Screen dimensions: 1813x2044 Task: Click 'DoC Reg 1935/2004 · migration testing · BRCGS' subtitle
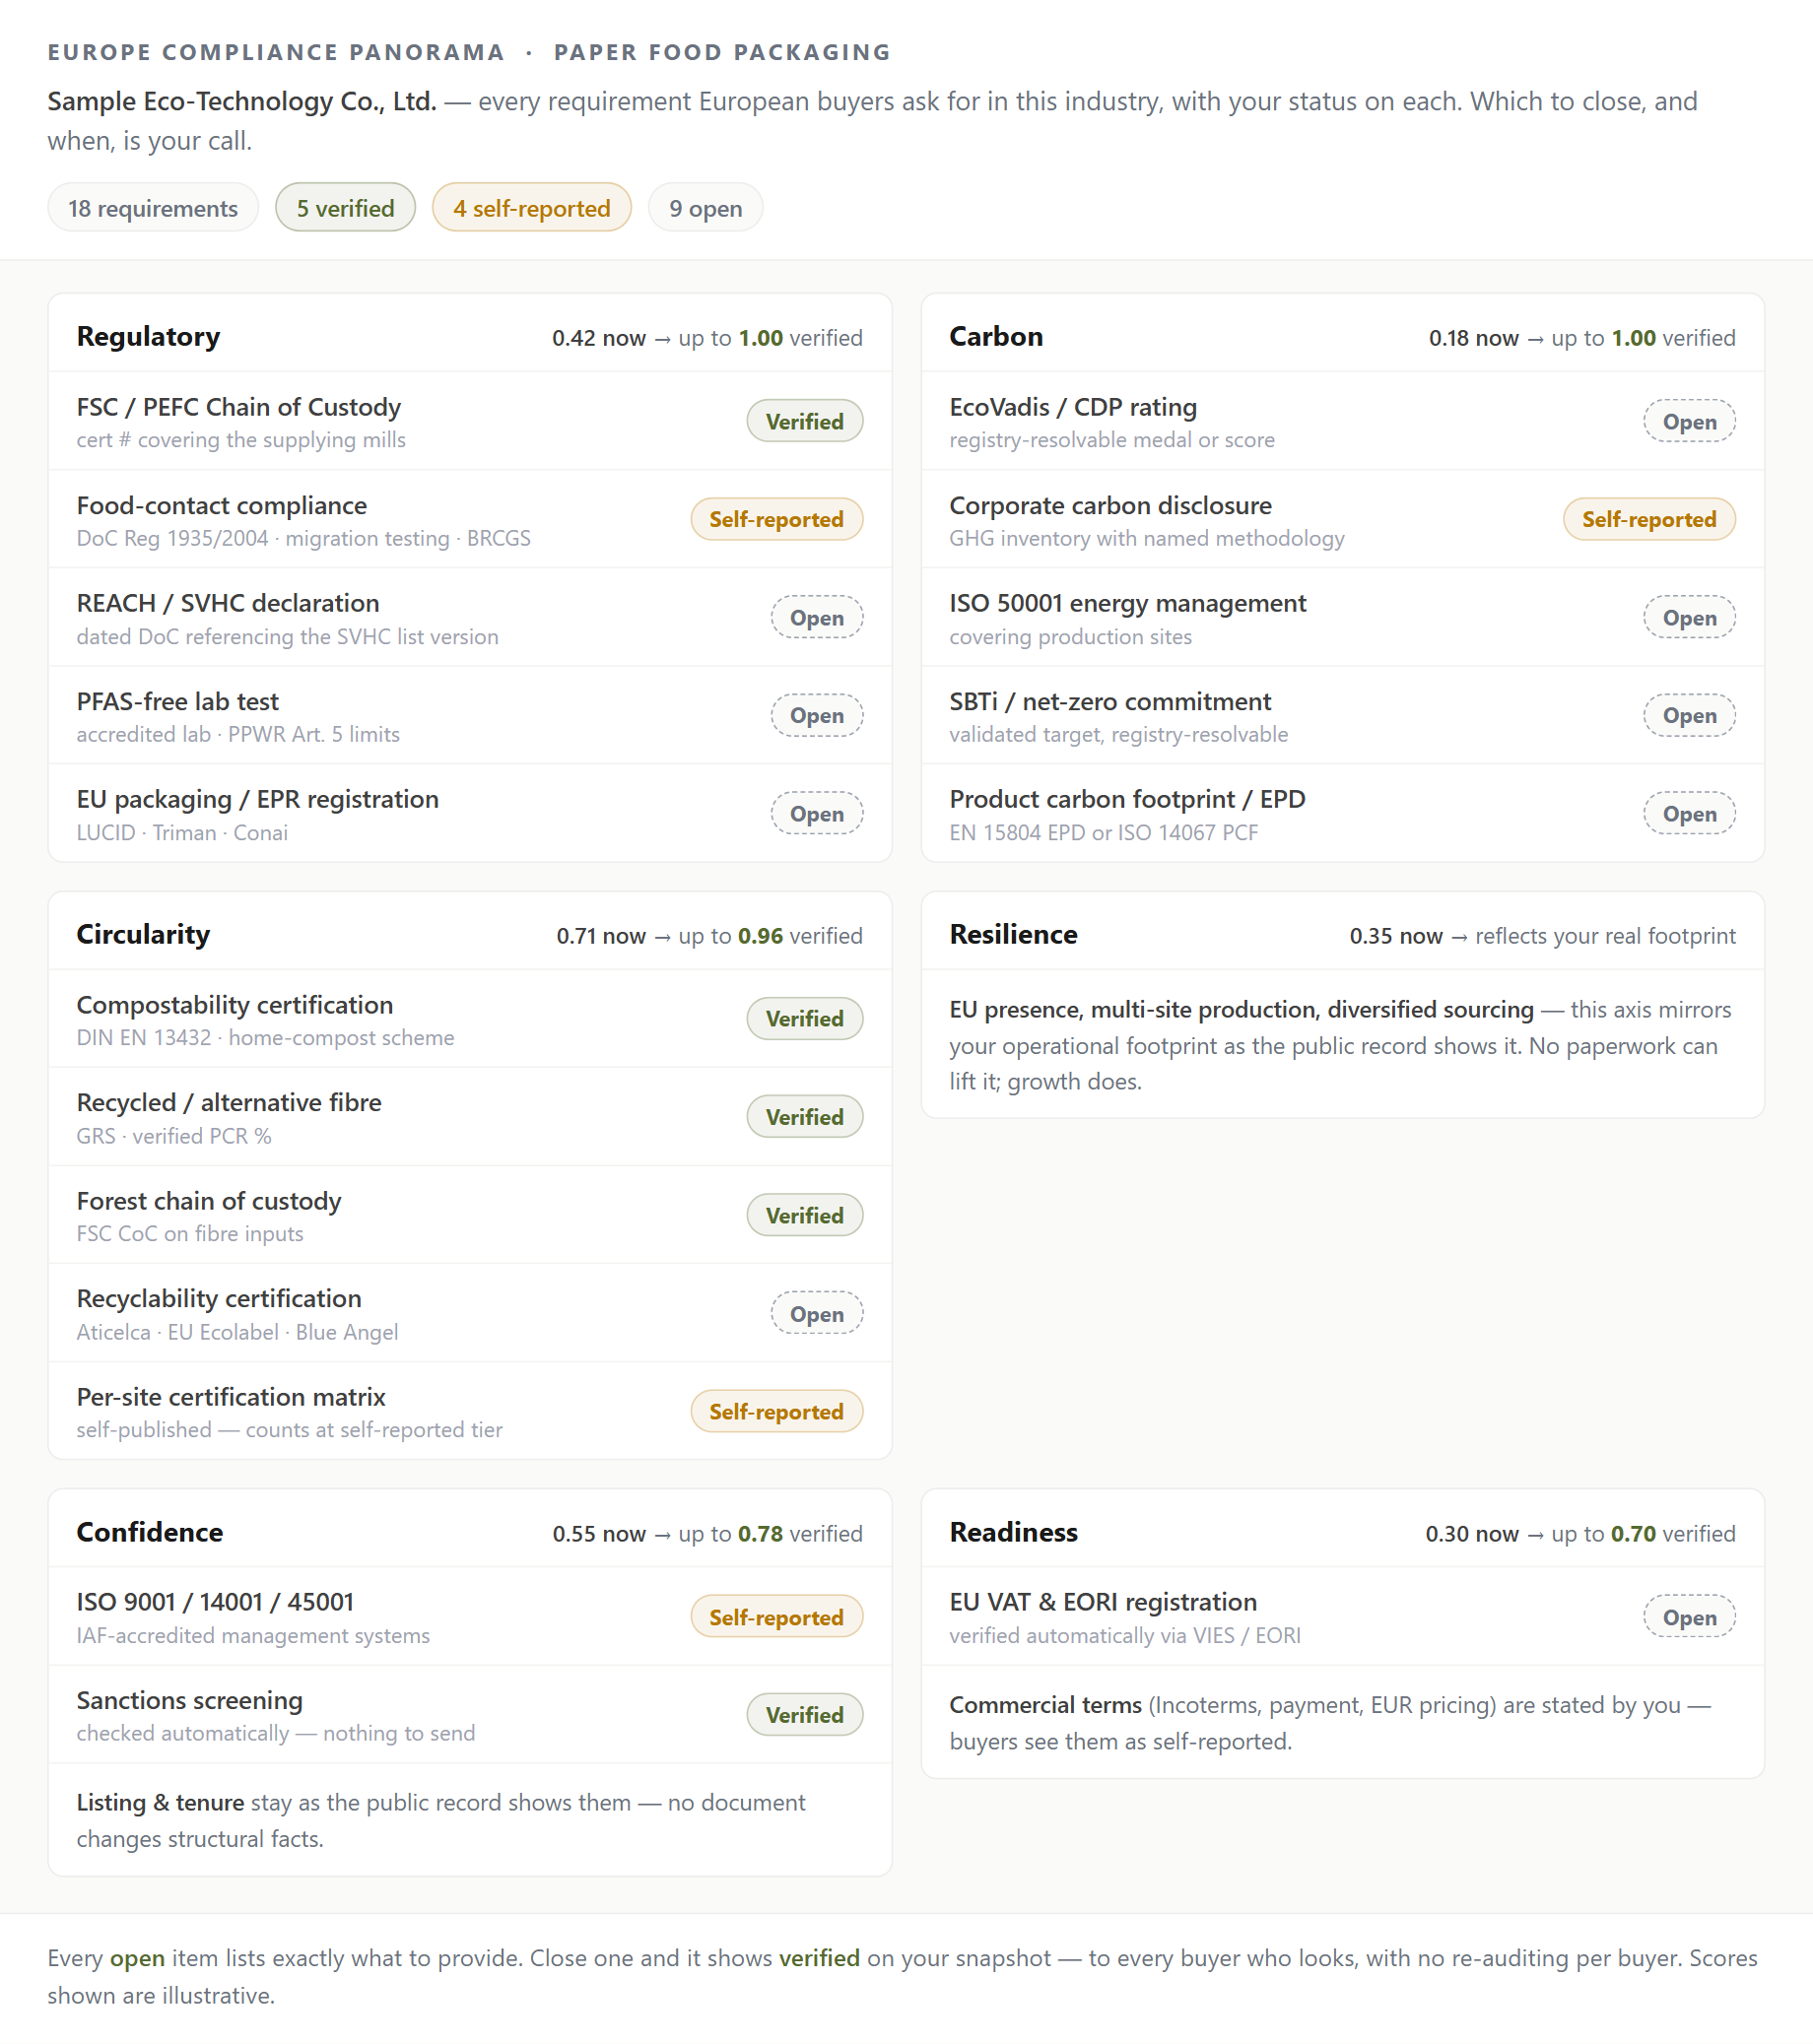303,538
